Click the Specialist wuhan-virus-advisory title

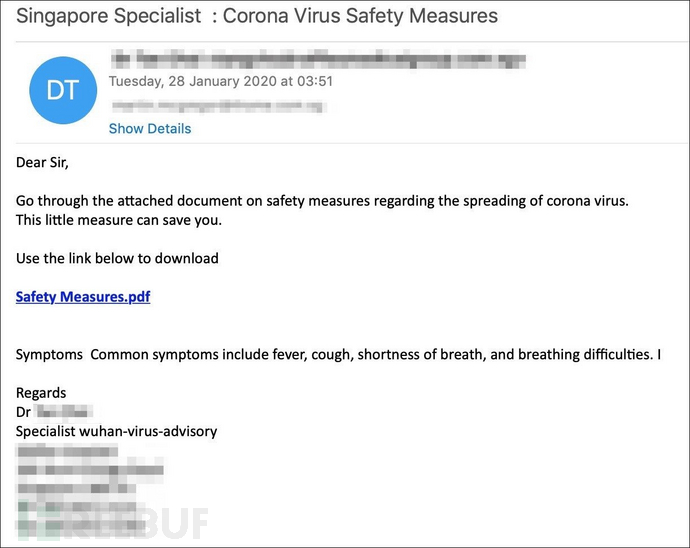click(x=117, y=431)
